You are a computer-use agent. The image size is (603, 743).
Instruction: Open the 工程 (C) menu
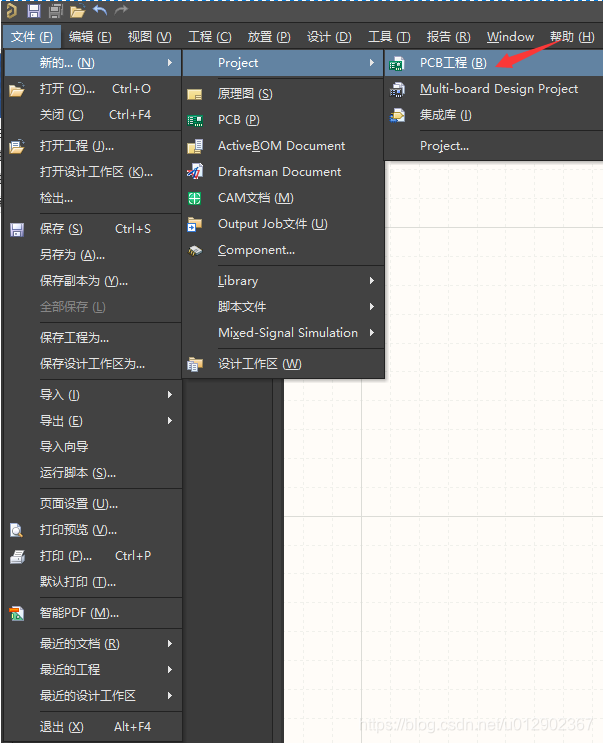pos(209,36)
